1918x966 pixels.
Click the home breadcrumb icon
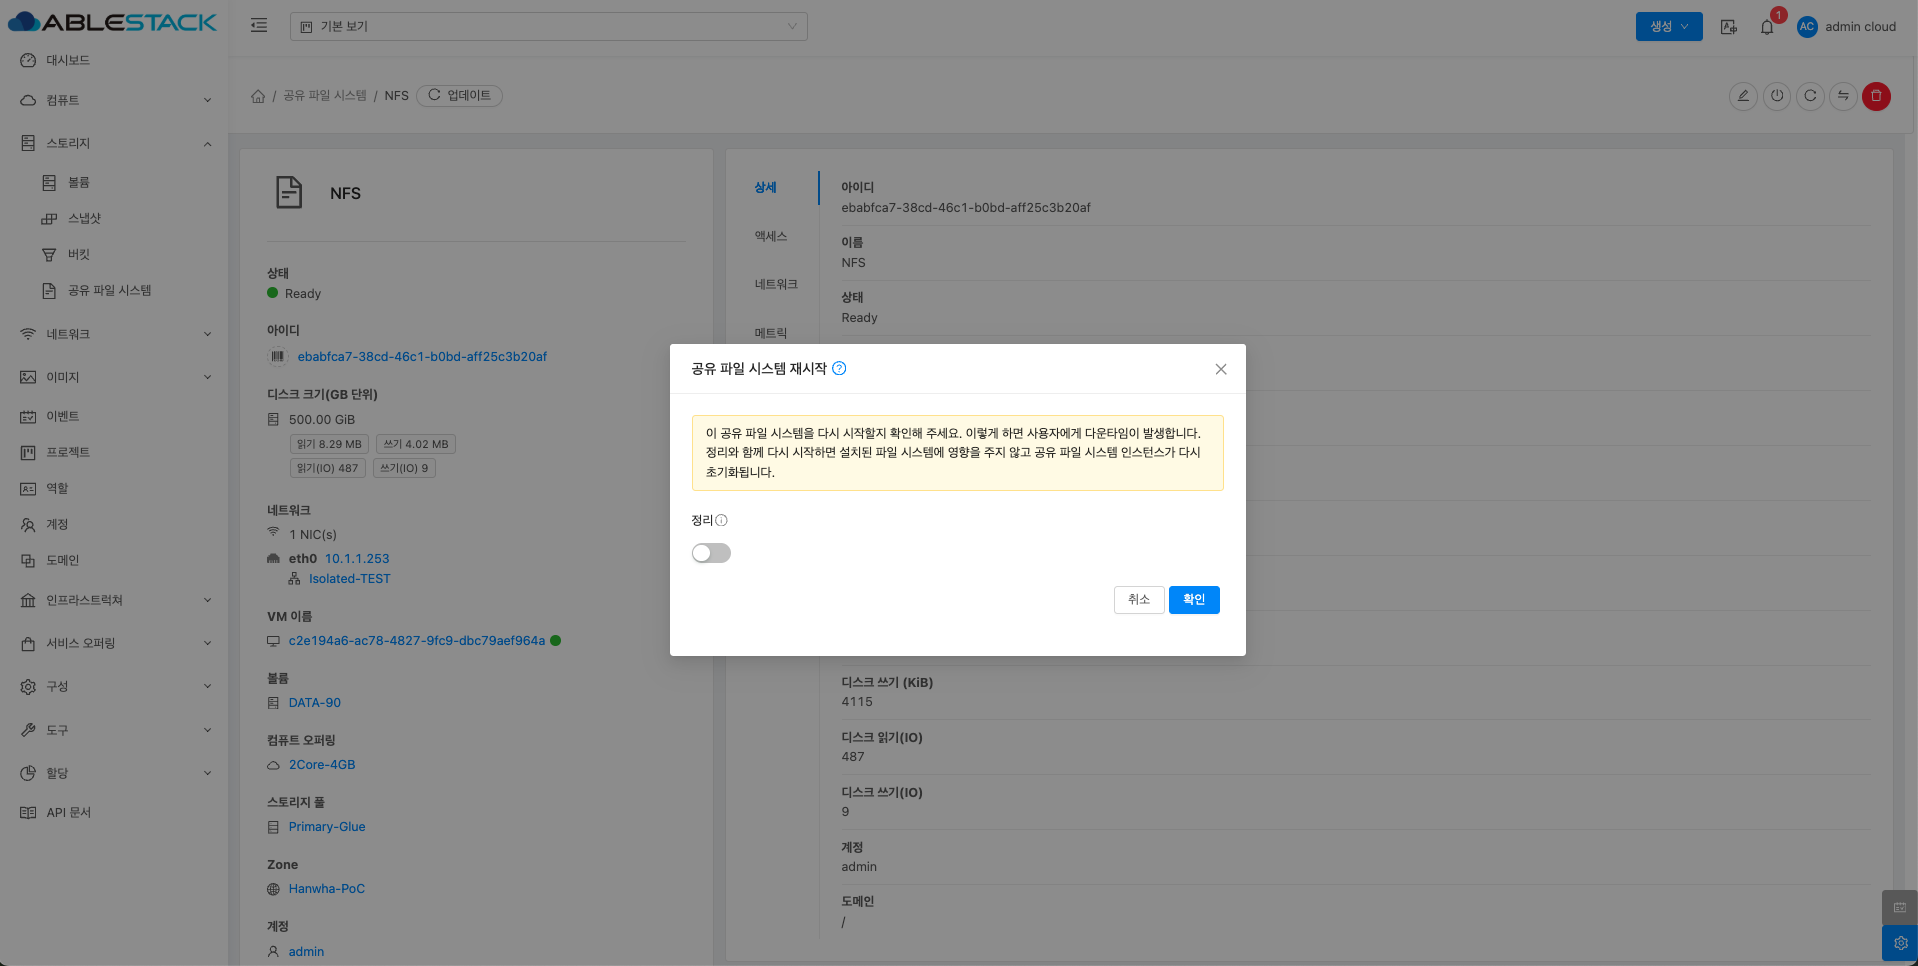pyautogui.click(x=258, y=96)
